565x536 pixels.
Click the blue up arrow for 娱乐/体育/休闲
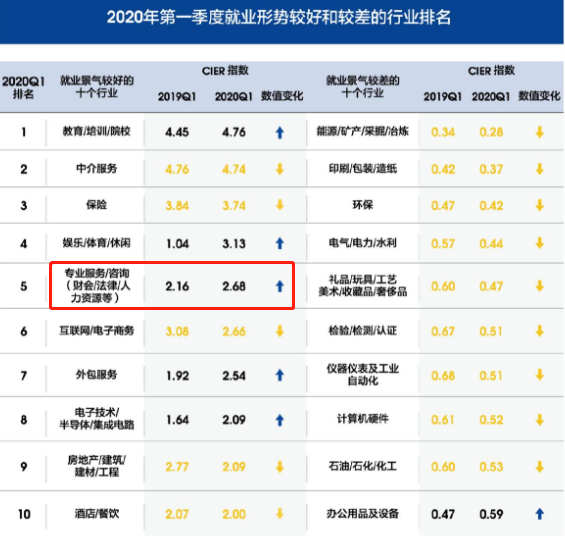[280, 244]
